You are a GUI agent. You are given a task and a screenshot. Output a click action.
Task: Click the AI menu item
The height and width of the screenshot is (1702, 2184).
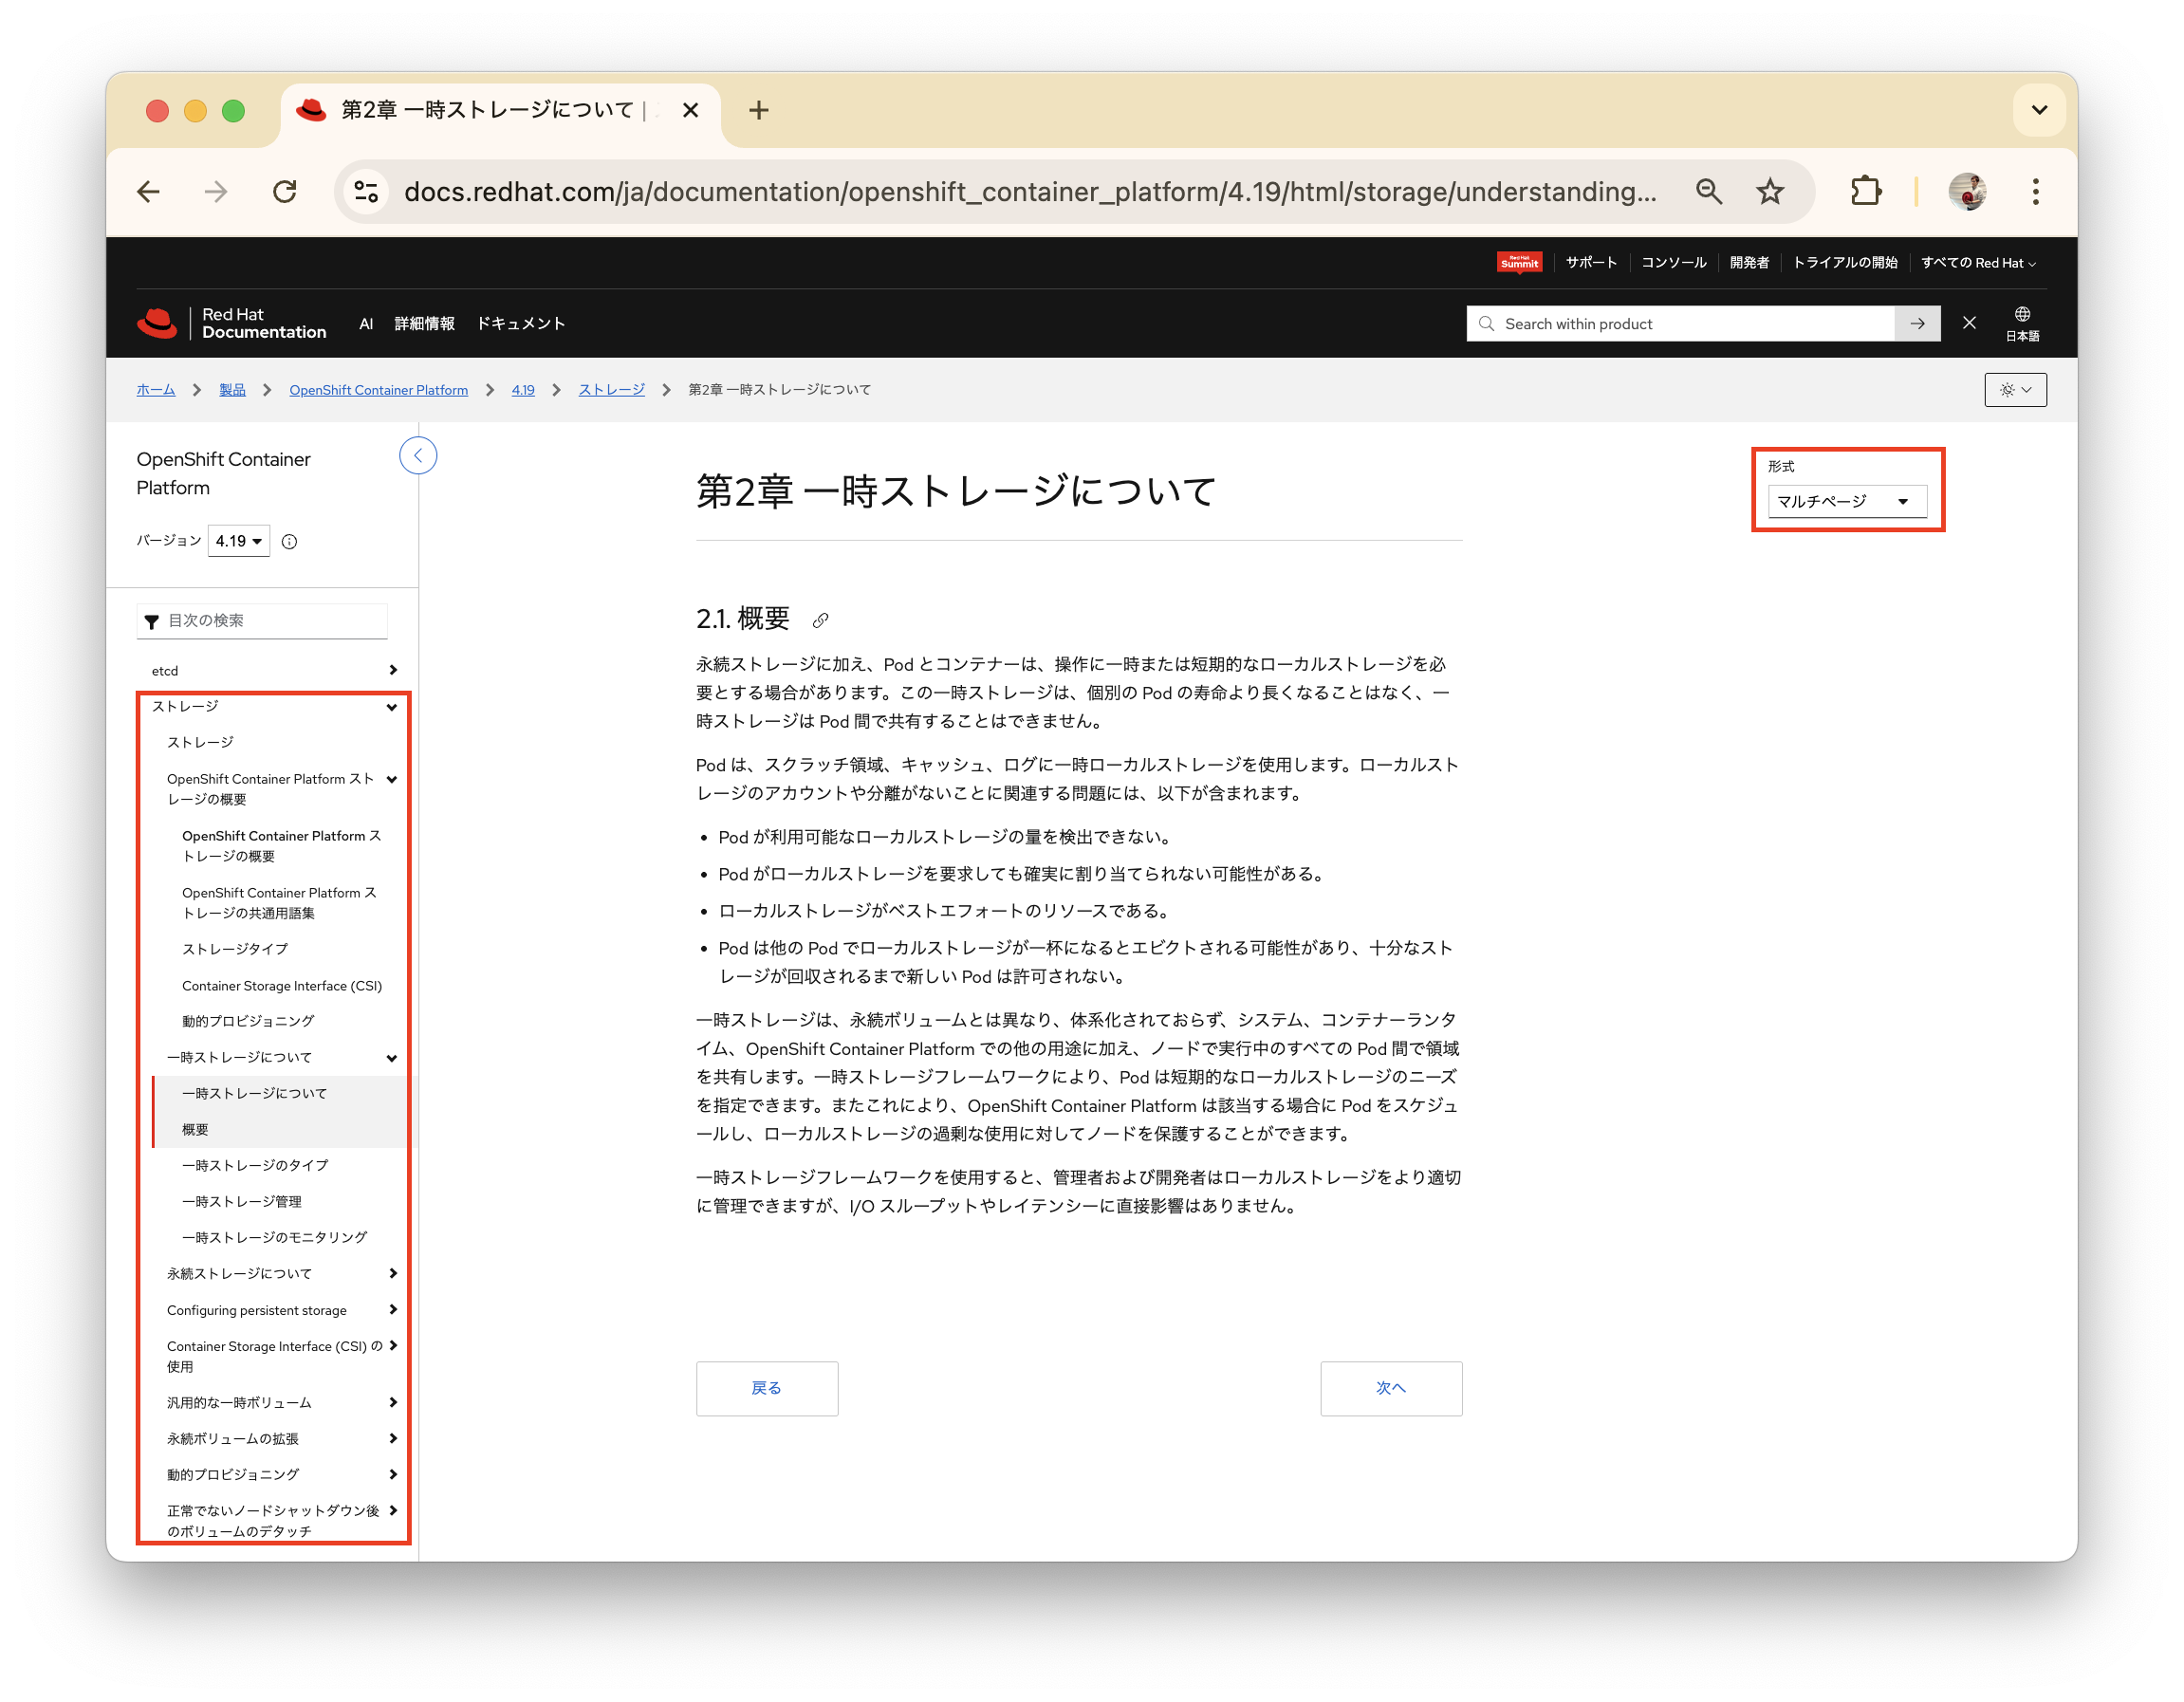pyautogui.click(x=366, y=323)
